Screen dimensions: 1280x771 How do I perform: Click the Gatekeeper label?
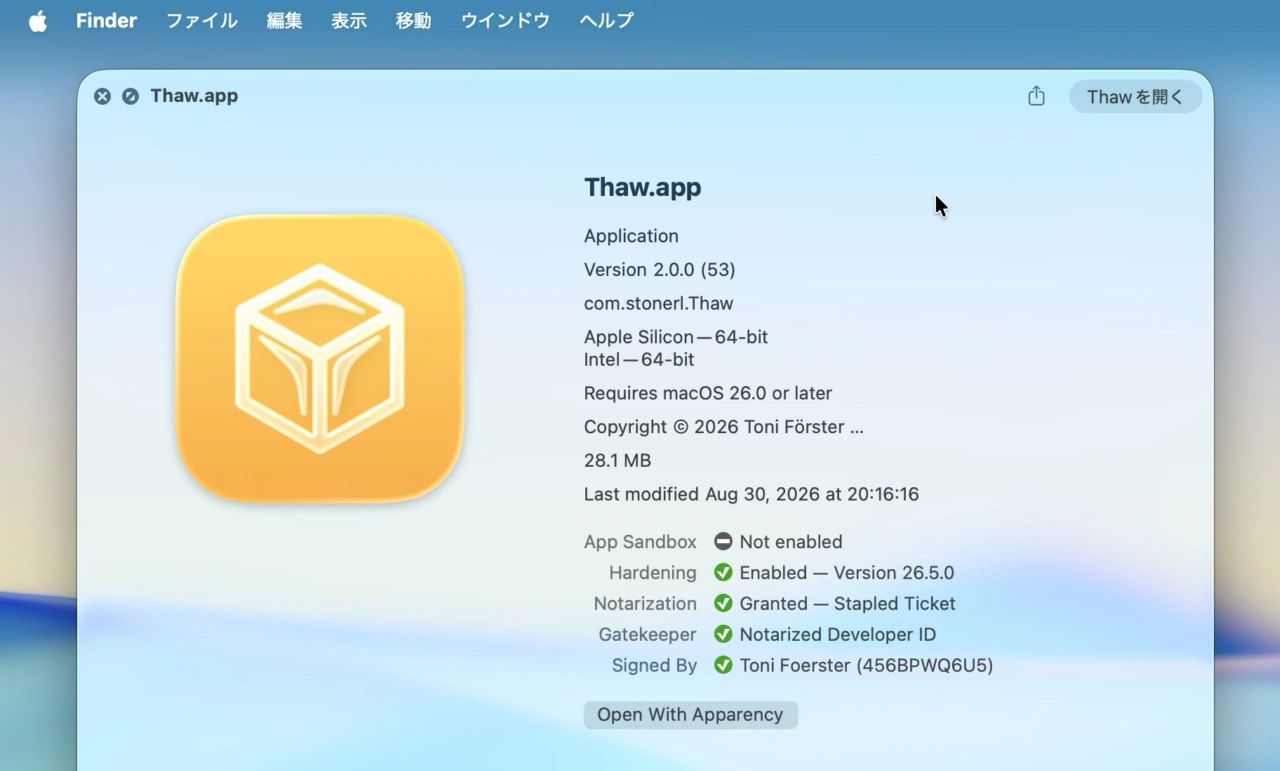click(648, 635)
